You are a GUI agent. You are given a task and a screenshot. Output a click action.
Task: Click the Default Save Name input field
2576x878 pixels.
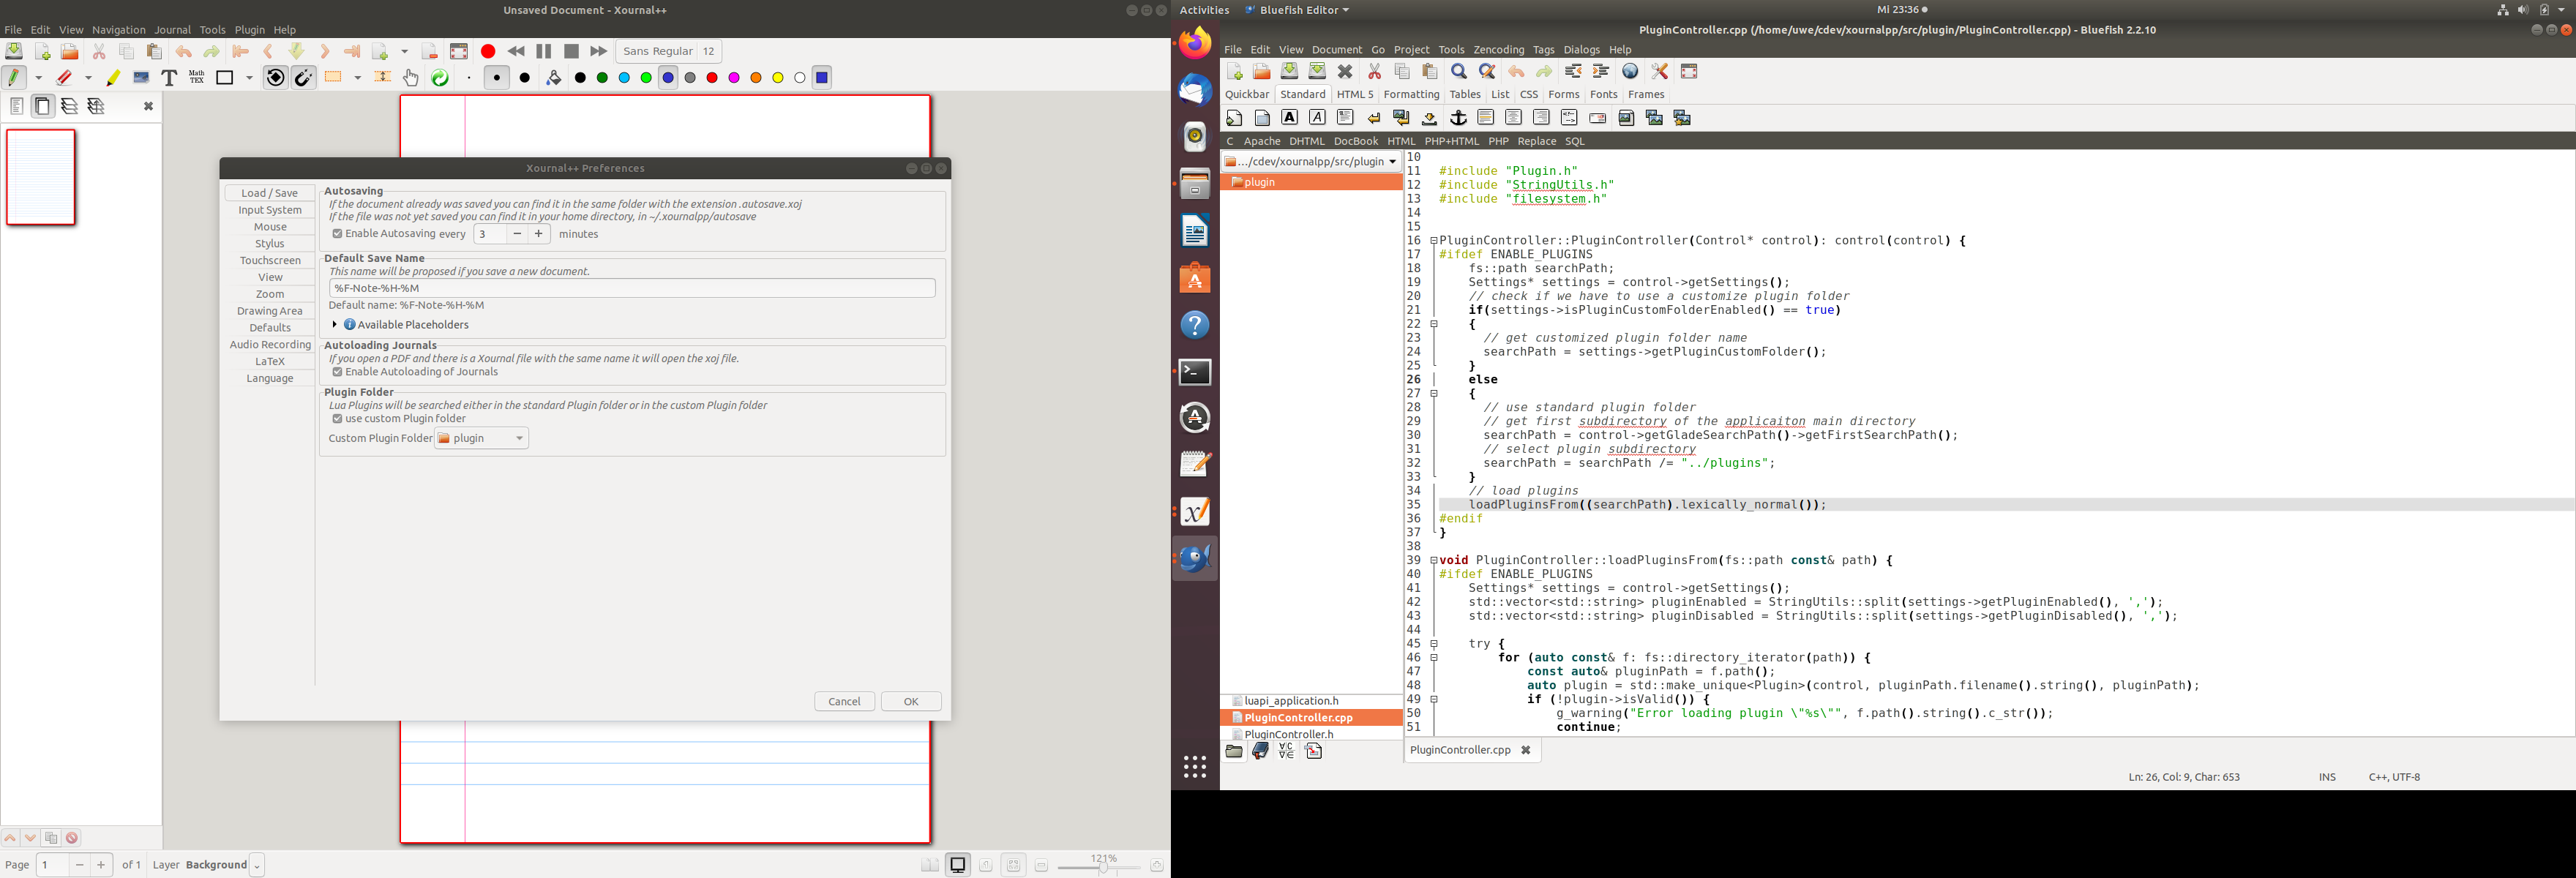[632, 288]
